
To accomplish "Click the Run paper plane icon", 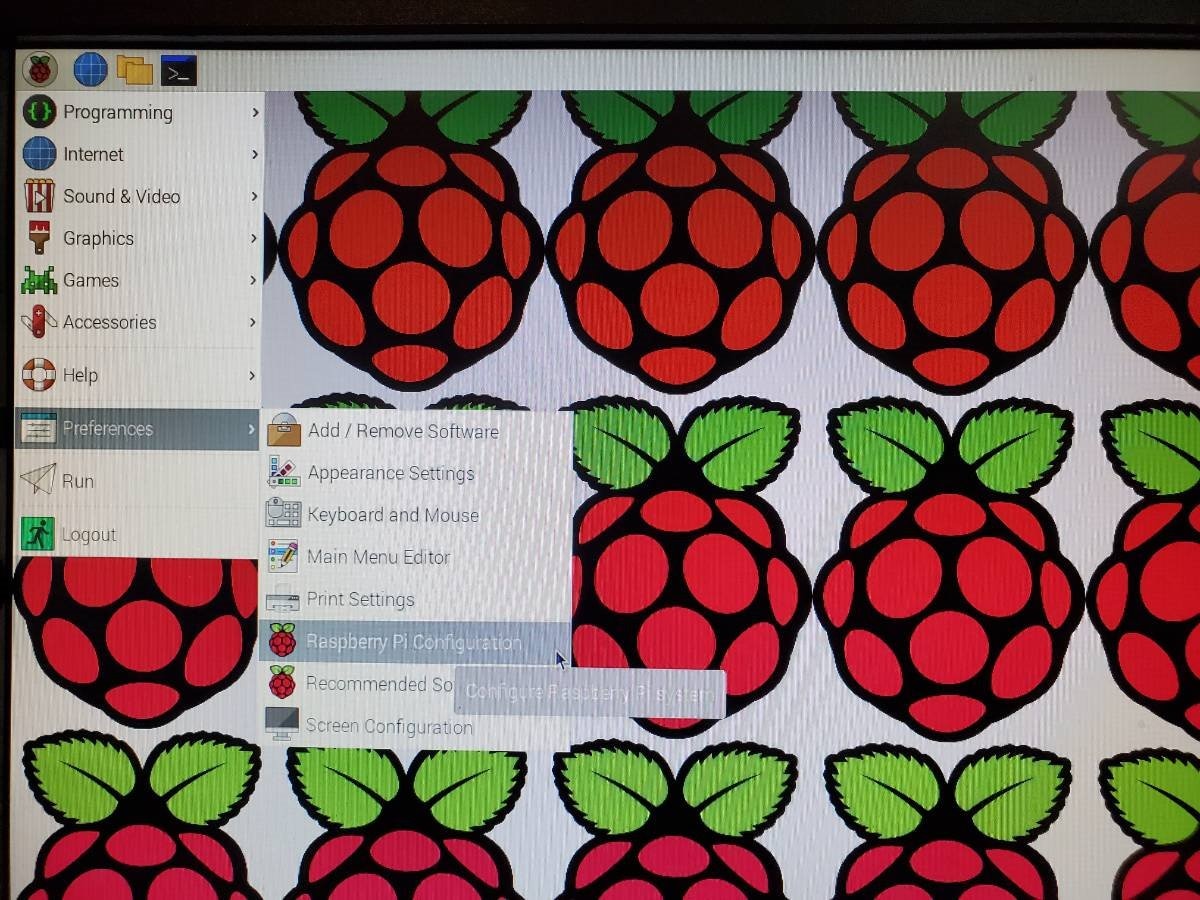I will pos(38,480).
